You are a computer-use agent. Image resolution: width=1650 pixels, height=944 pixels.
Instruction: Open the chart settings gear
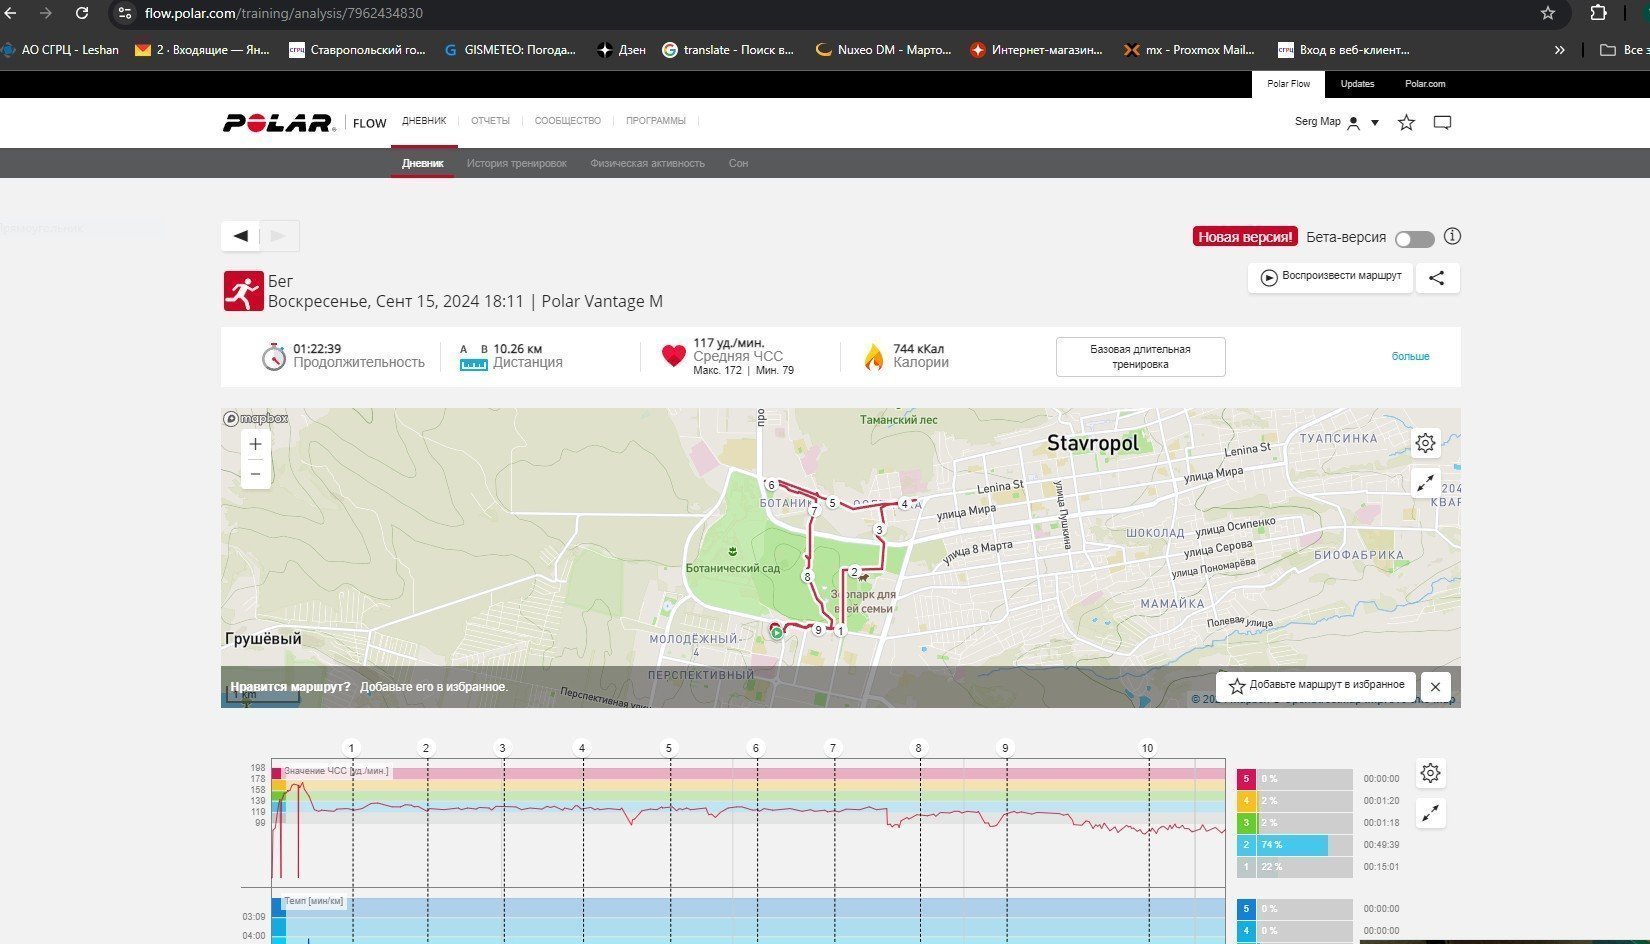coord(1430,773)
